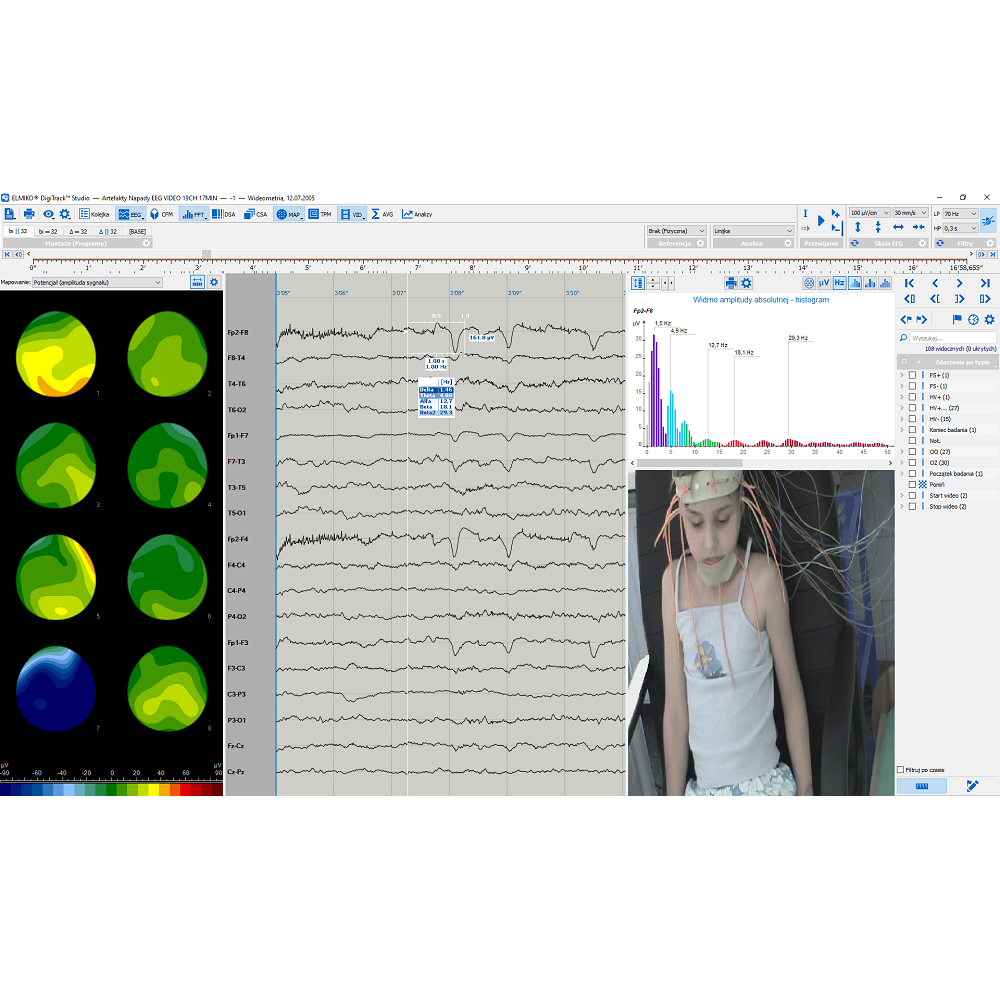
Task: Click the Kolejka button
Action: point(94,214)
